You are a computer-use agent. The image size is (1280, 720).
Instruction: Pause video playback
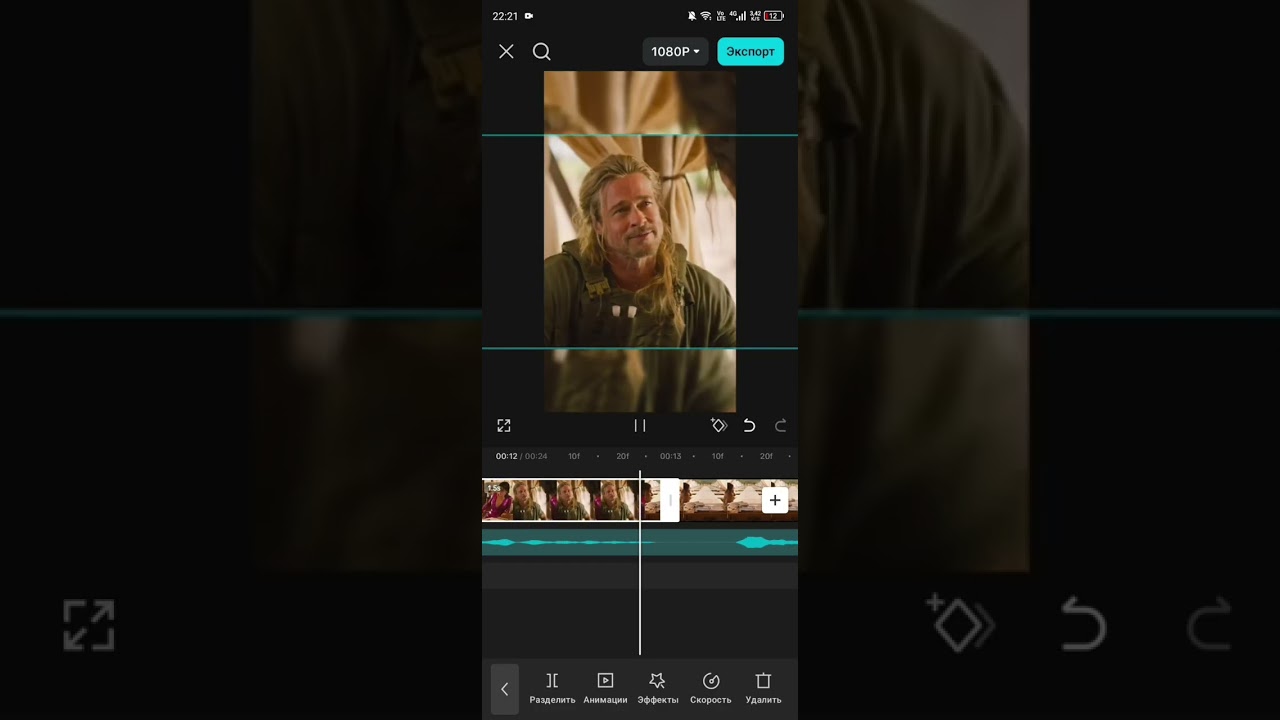(x=640, y=426)
